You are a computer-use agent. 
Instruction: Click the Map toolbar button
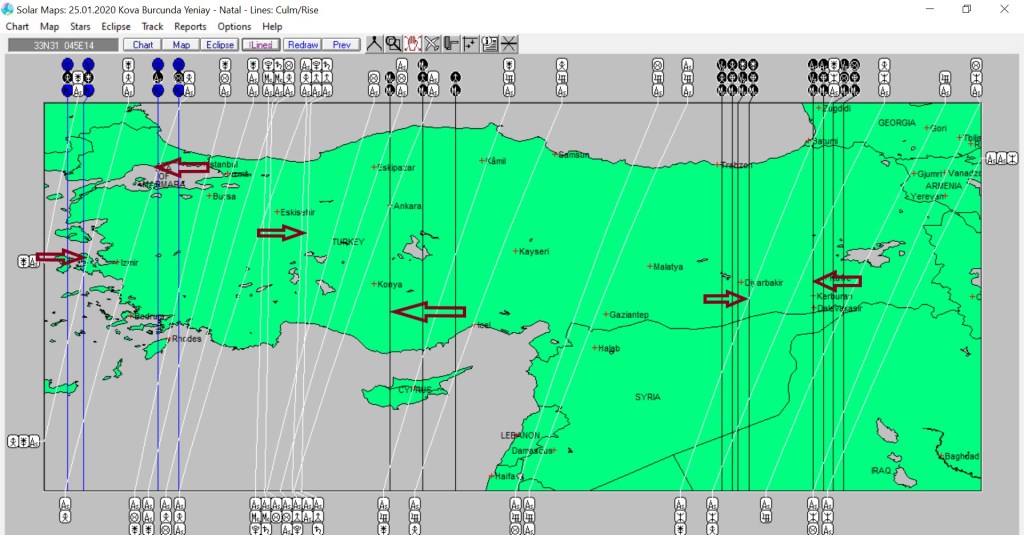pyautogui.click(x=181, y=45)
